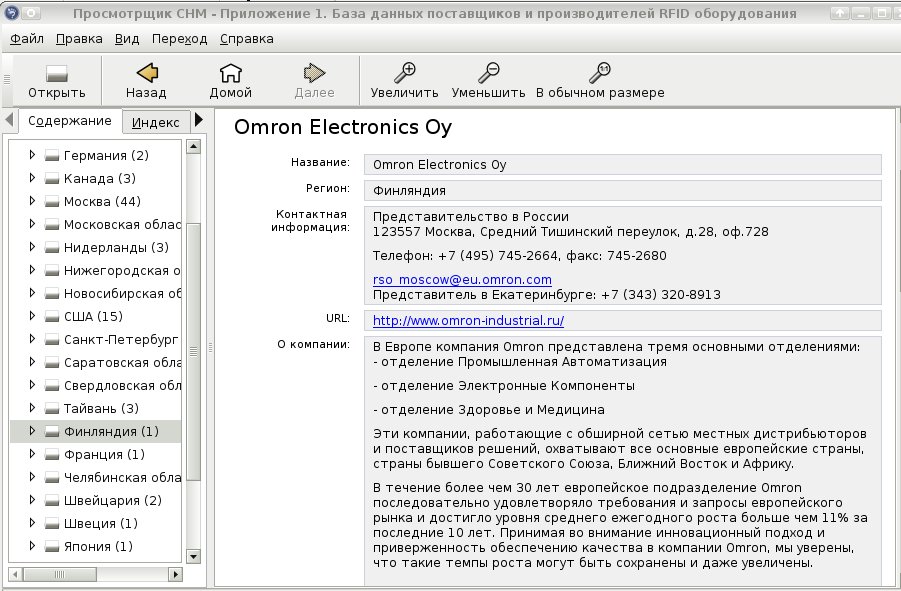This screenshot has width=901, height=591.
Task: Select the Содержание tab
Action: pos(70,121)
